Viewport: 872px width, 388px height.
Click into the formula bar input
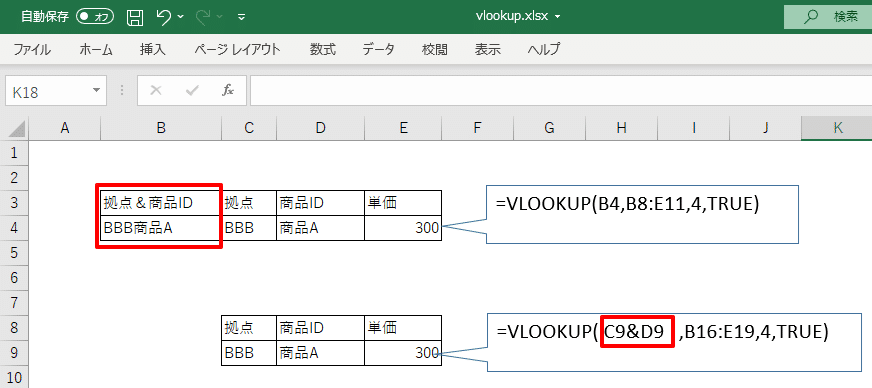click(x=561, y=91)
